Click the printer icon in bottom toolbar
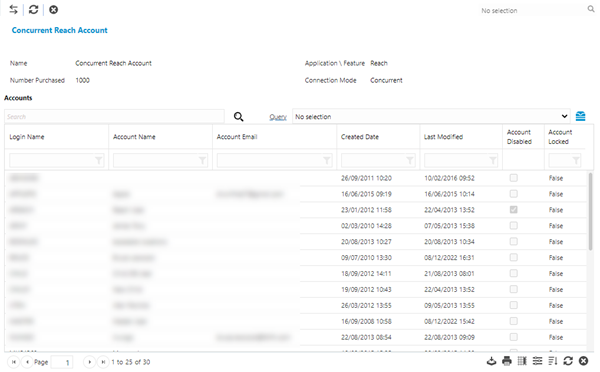Screen dimensions: 600x372 pos(507,361)
